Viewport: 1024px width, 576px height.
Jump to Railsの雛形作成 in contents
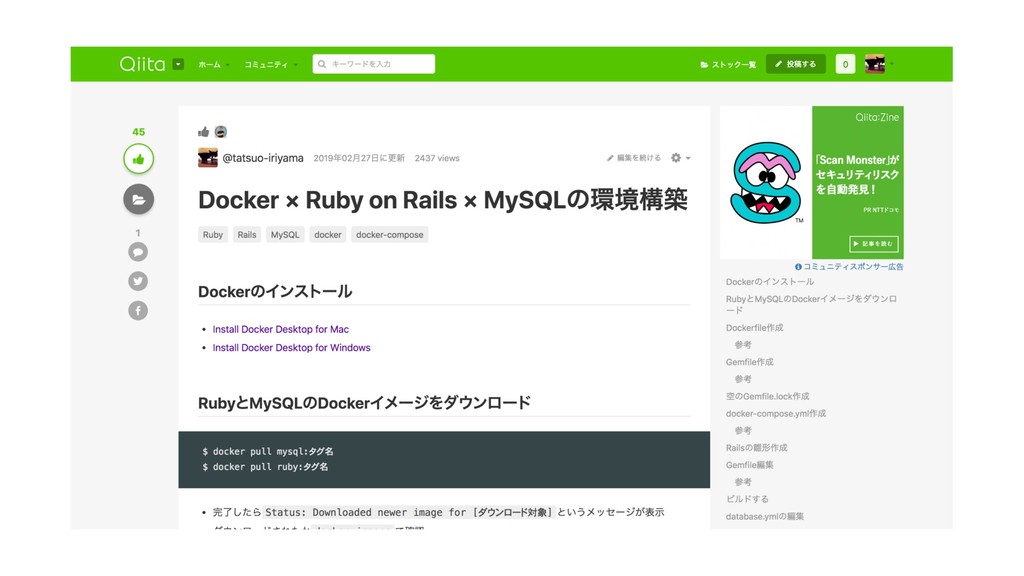click(756, 448)
